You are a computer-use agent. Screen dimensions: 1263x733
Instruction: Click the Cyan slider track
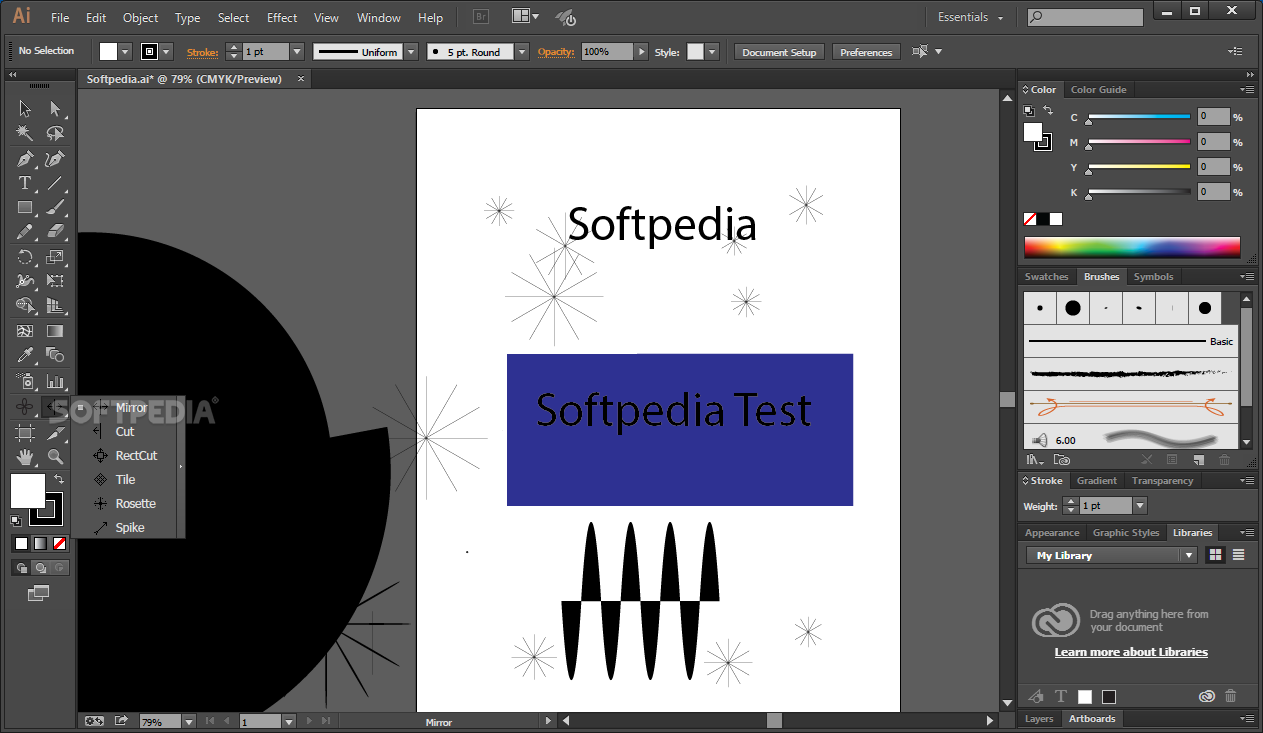(x=1139, y=117)
